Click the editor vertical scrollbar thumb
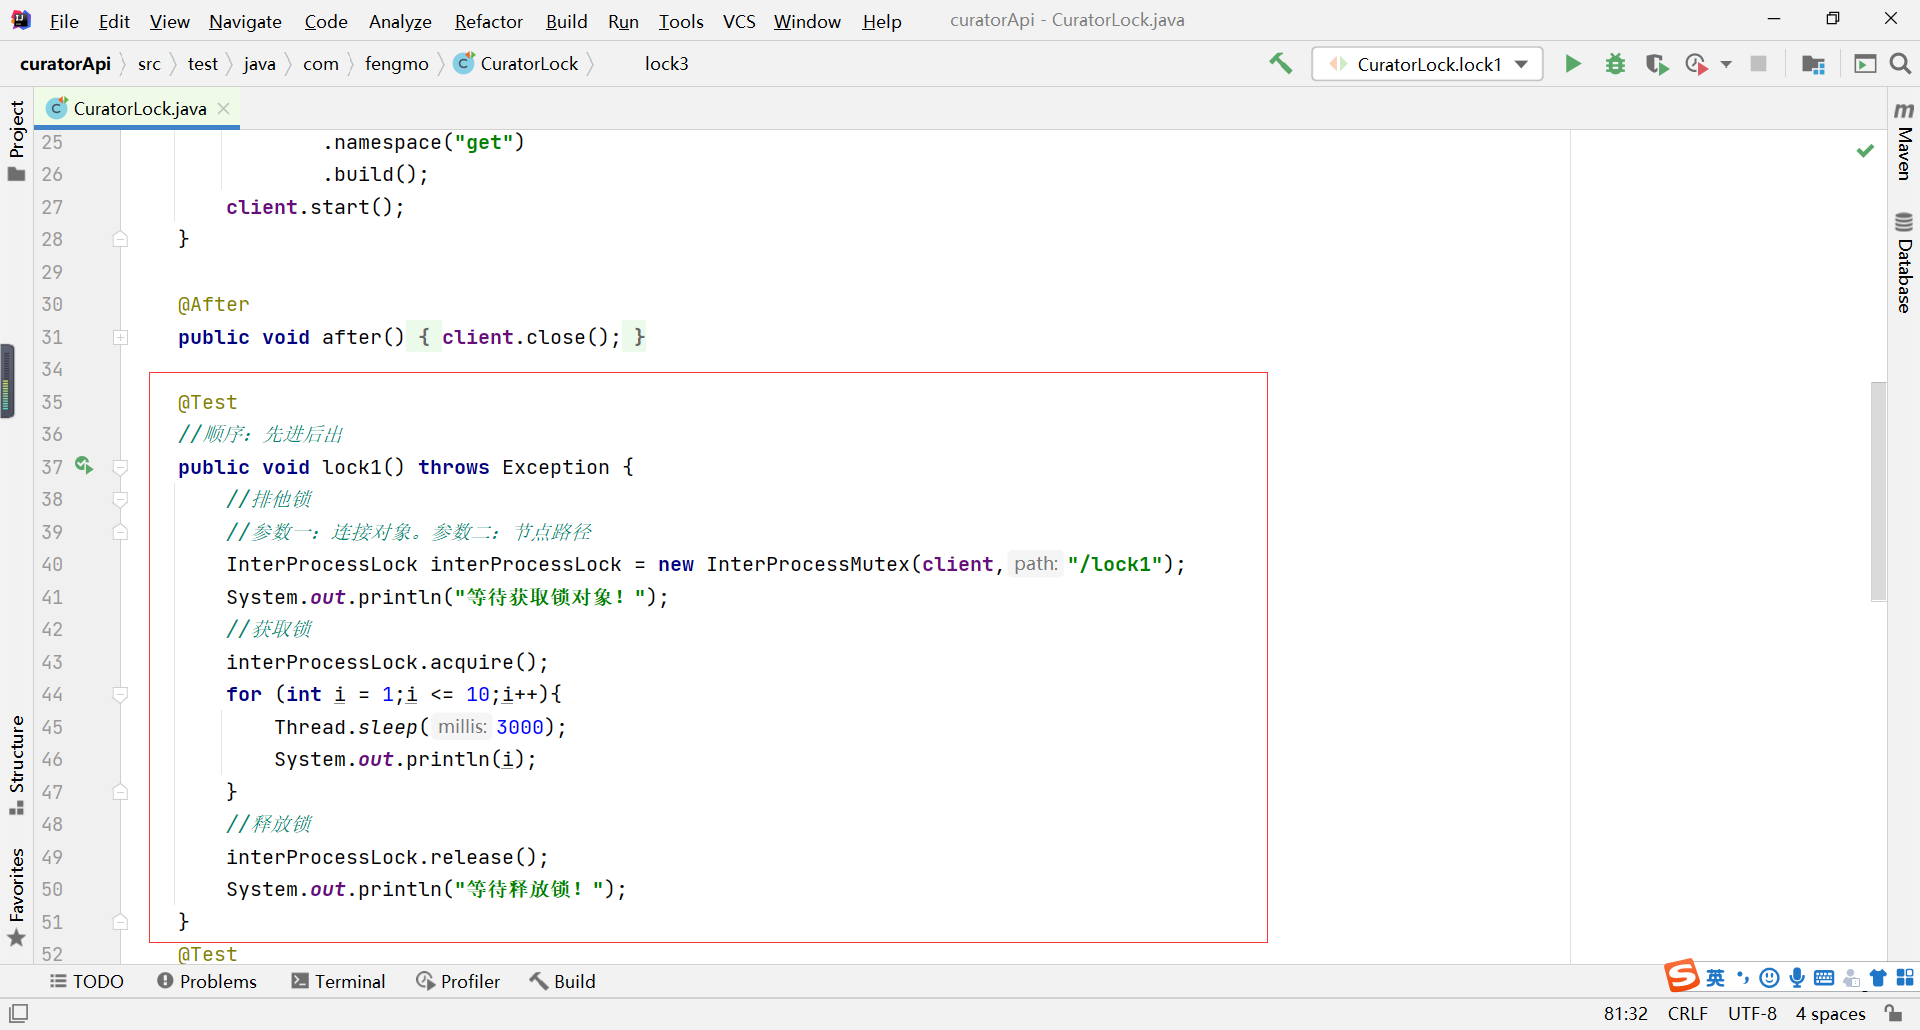The height and width of the screenshot is (1030, 1920). 1878,490
